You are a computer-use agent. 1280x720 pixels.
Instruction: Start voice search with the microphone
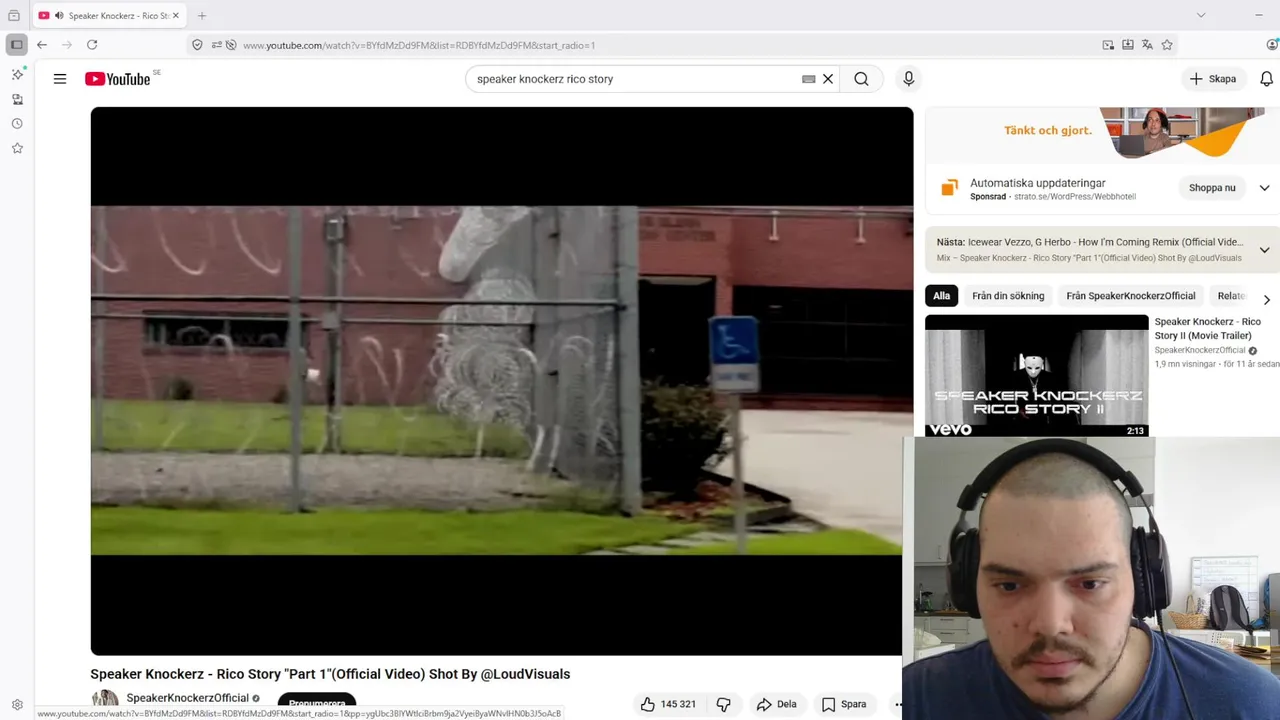coord(908,79)
